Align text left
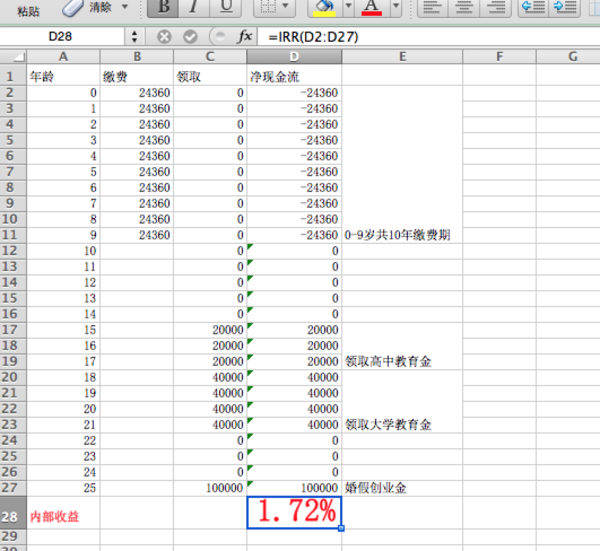This screenshot has width=600, height=551. [x=432, y=7]
